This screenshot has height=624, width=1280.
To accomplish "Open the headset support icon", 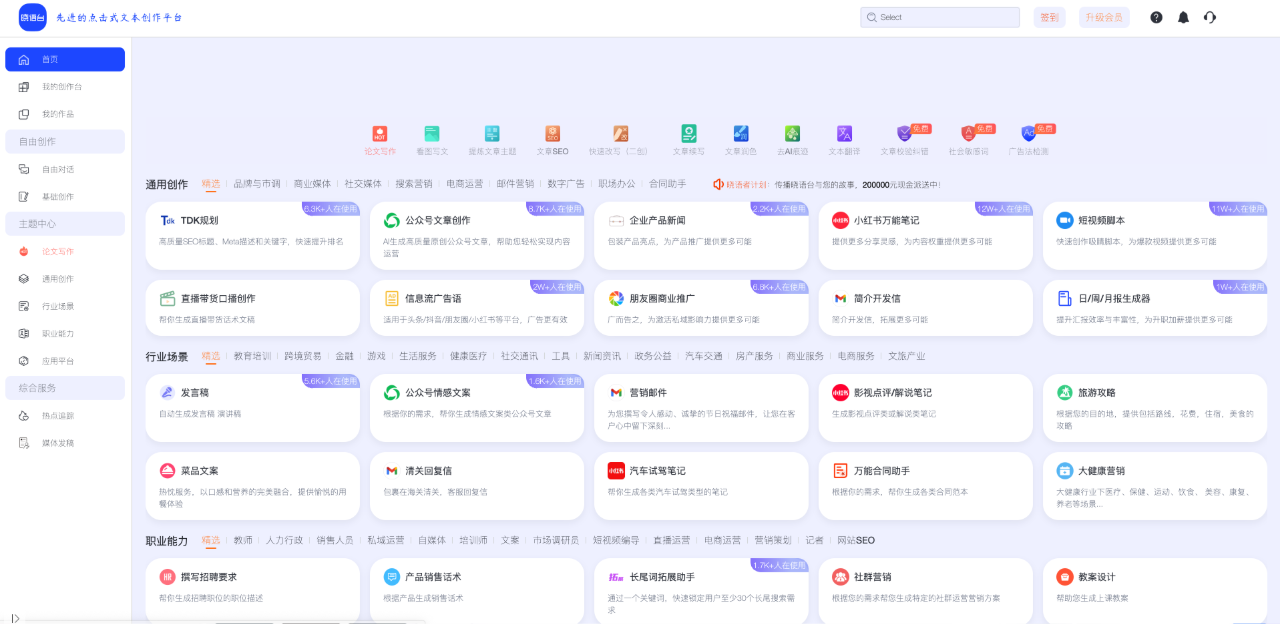I will point(1210,17).
